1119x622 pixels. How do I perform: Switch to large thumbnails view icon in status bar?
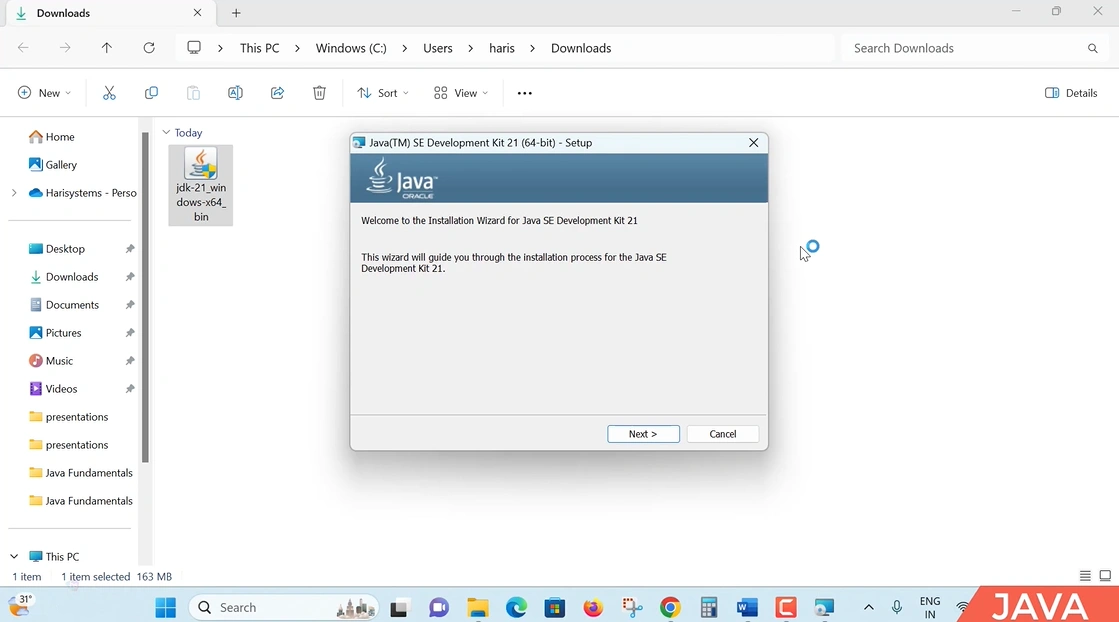(x=1105, y=576)
